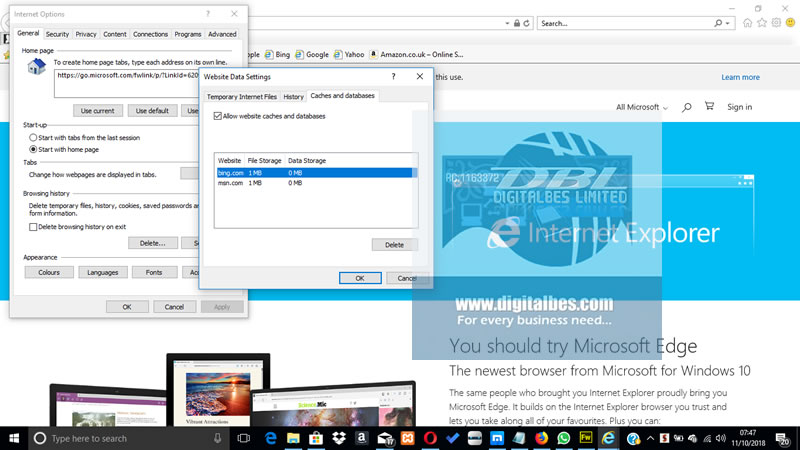This screenshot has height=450, width=800.
Task: Click the Internet Explorer taskbar icon
Action: click(x=608, y=438)
